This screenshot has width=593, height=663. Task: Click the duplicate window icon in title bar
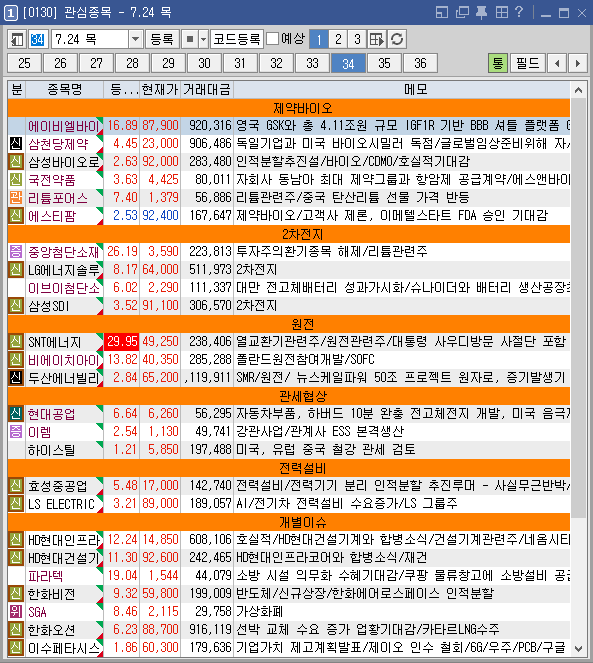(x=462, y=12)
